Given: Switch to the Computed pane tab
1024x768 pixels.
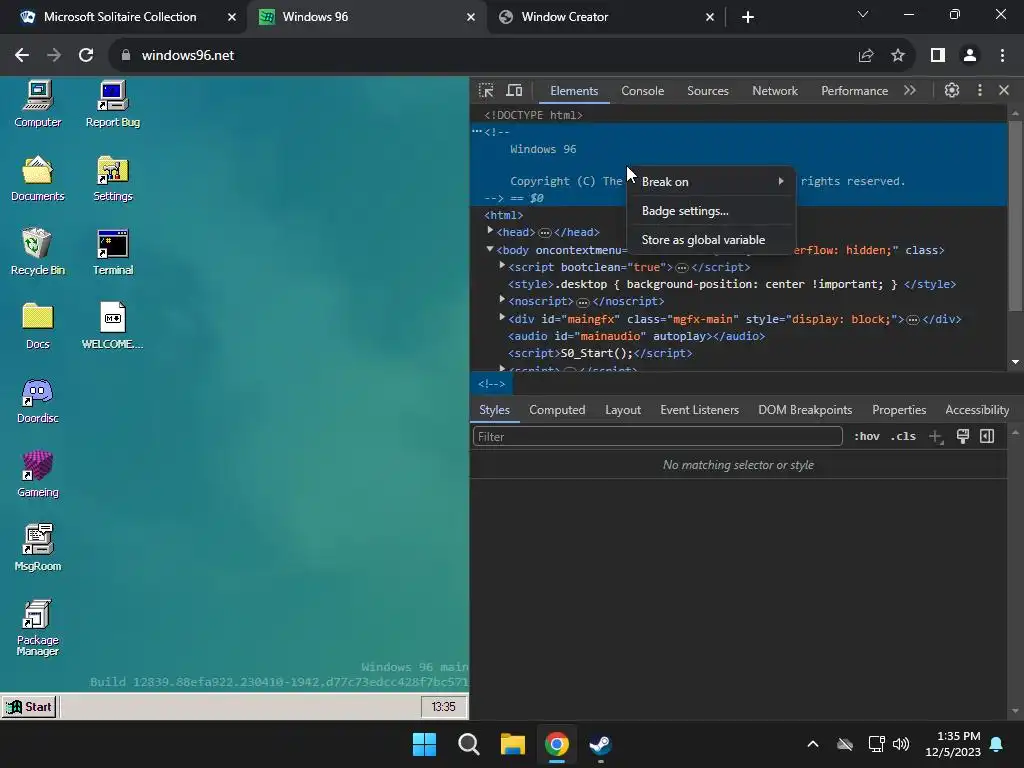Looking at the screenshot, I should pos(557,409).
